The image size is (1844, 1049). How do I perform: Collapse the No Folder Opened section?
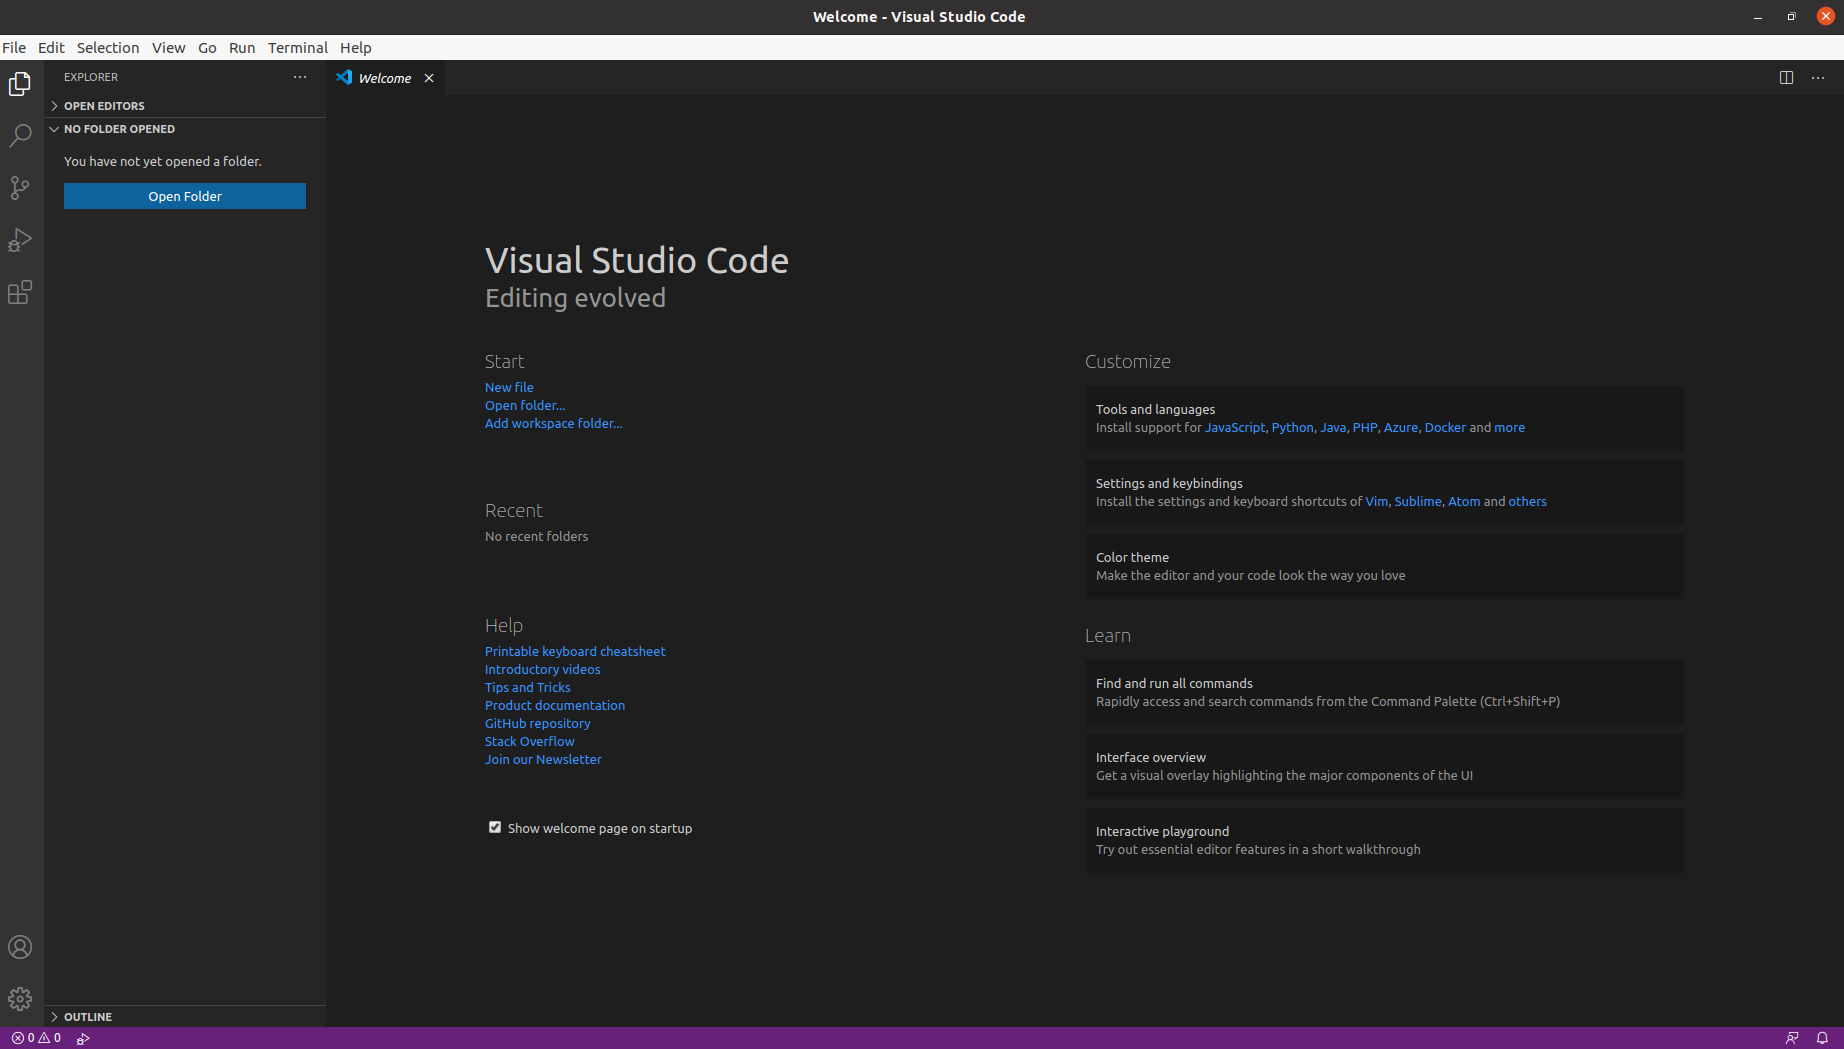pos(185,129)
